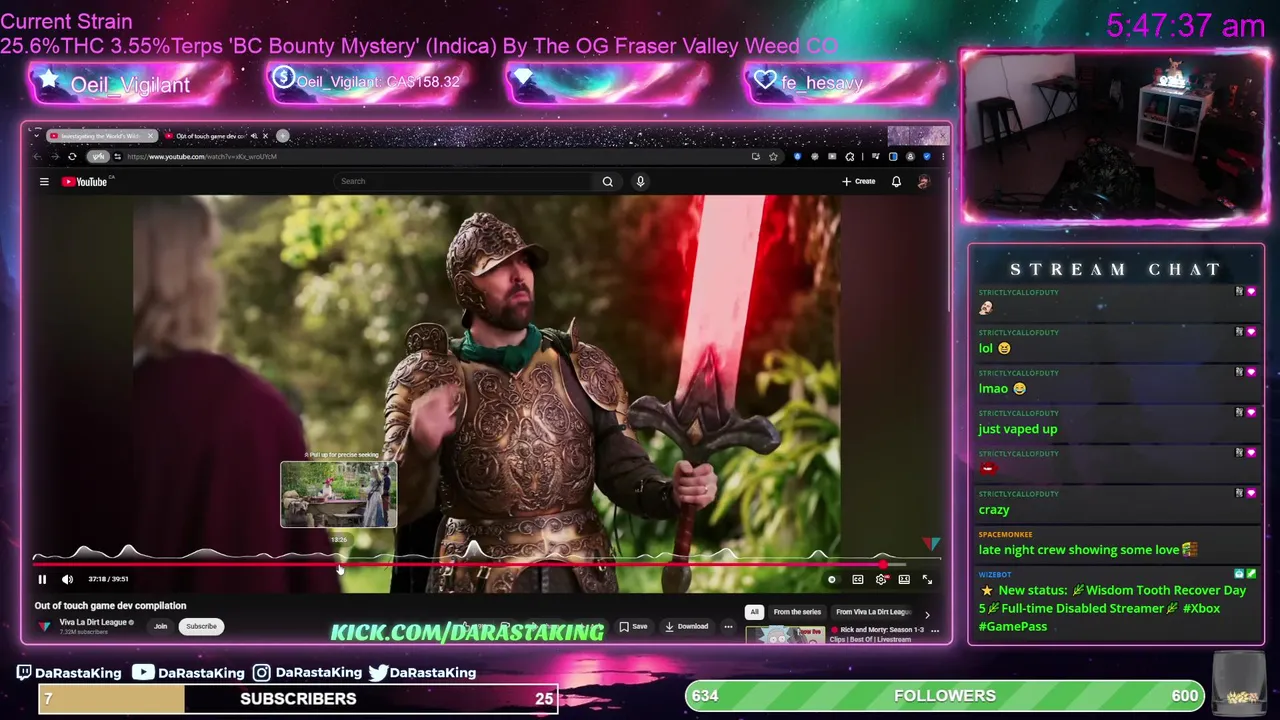Download the video
Screen dimensions: 1280x720
click(x=686, y=626)
